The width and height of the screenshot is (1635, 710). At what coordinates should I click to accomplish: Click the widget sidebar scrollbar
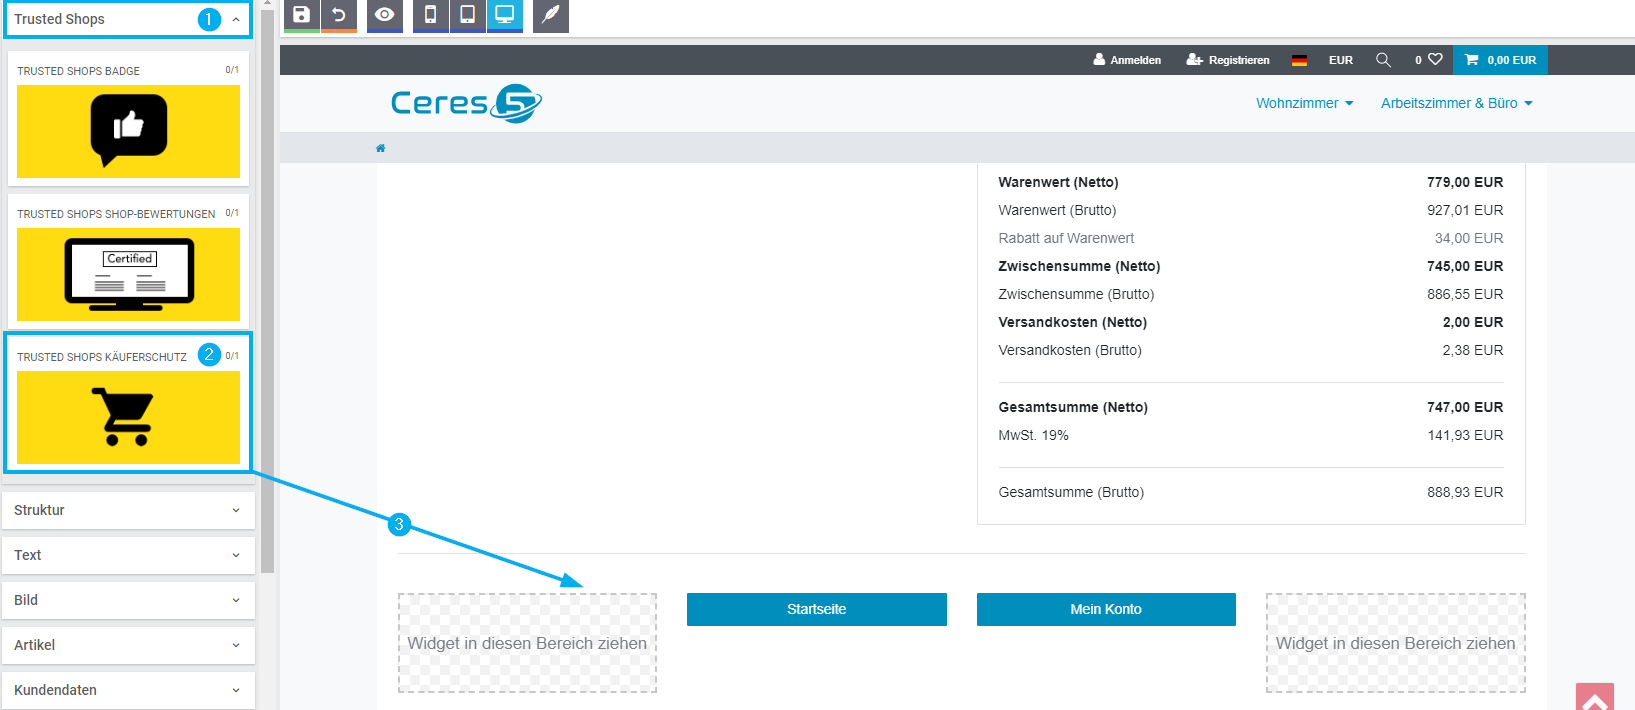pos(267,290)
